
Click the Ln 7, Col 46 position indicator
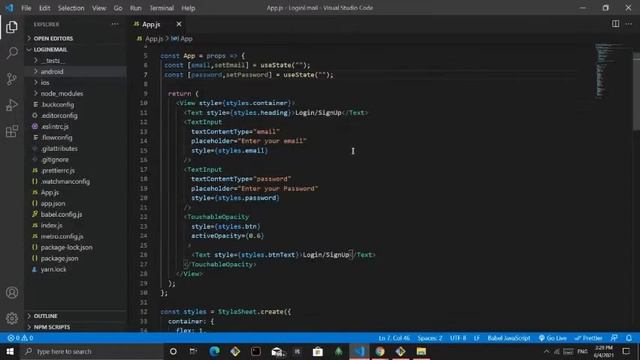394,338
